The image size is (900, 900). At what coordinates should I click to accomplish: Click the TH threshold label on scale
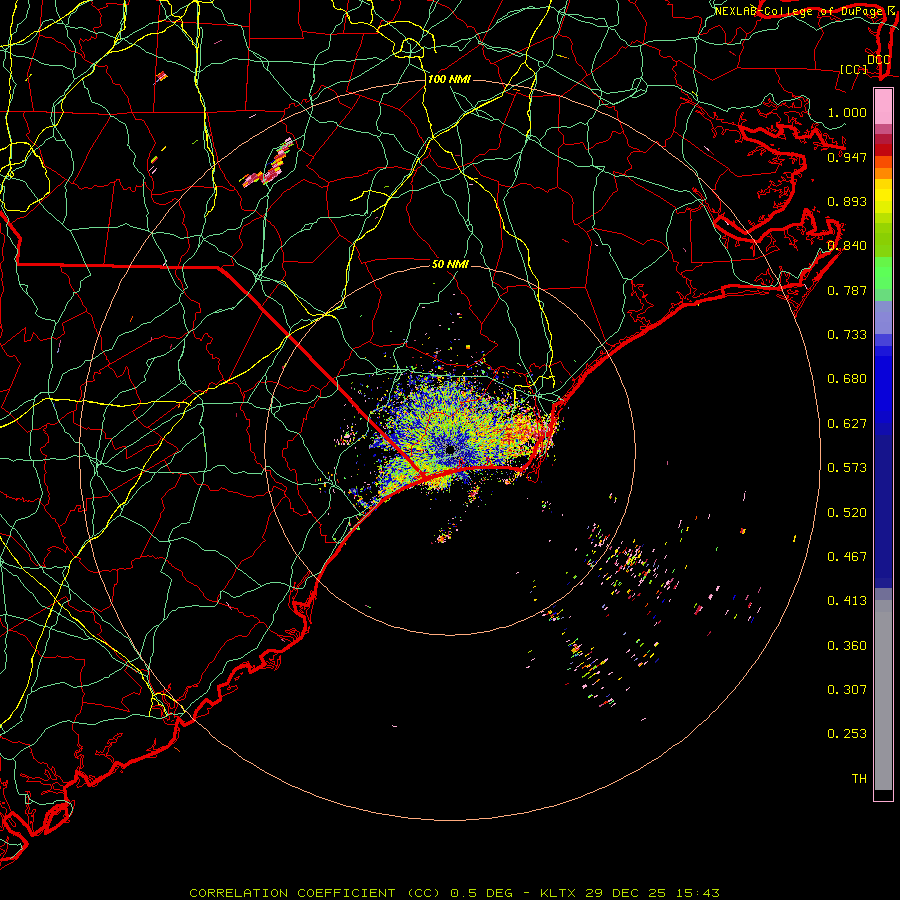(859, 779)
